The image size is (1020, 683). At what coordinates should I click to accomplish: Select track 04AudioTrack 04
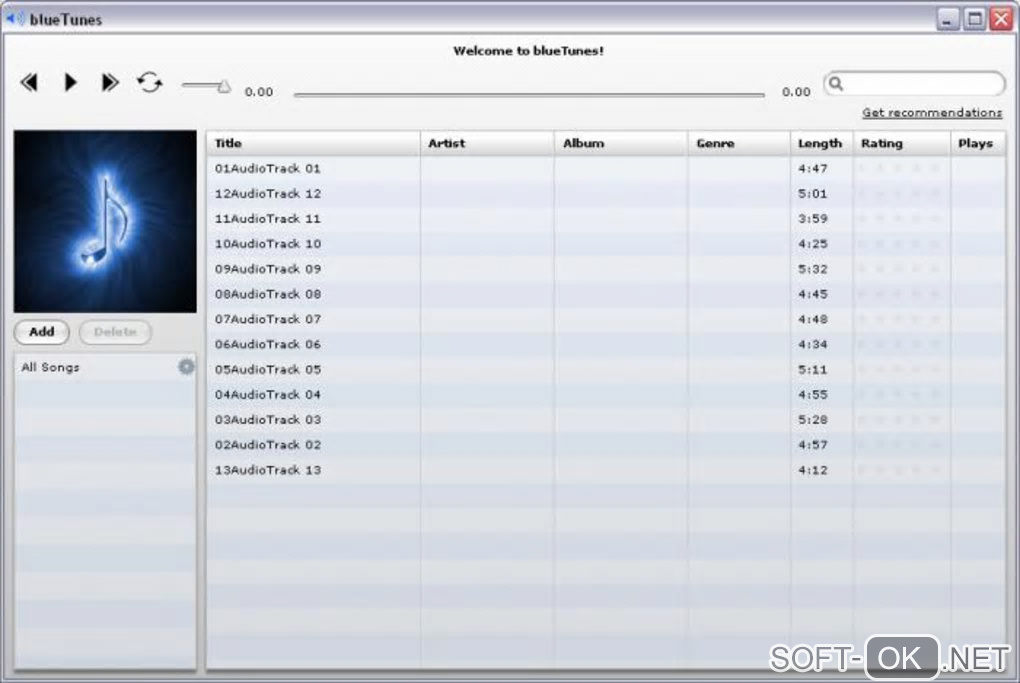point(606,395)
